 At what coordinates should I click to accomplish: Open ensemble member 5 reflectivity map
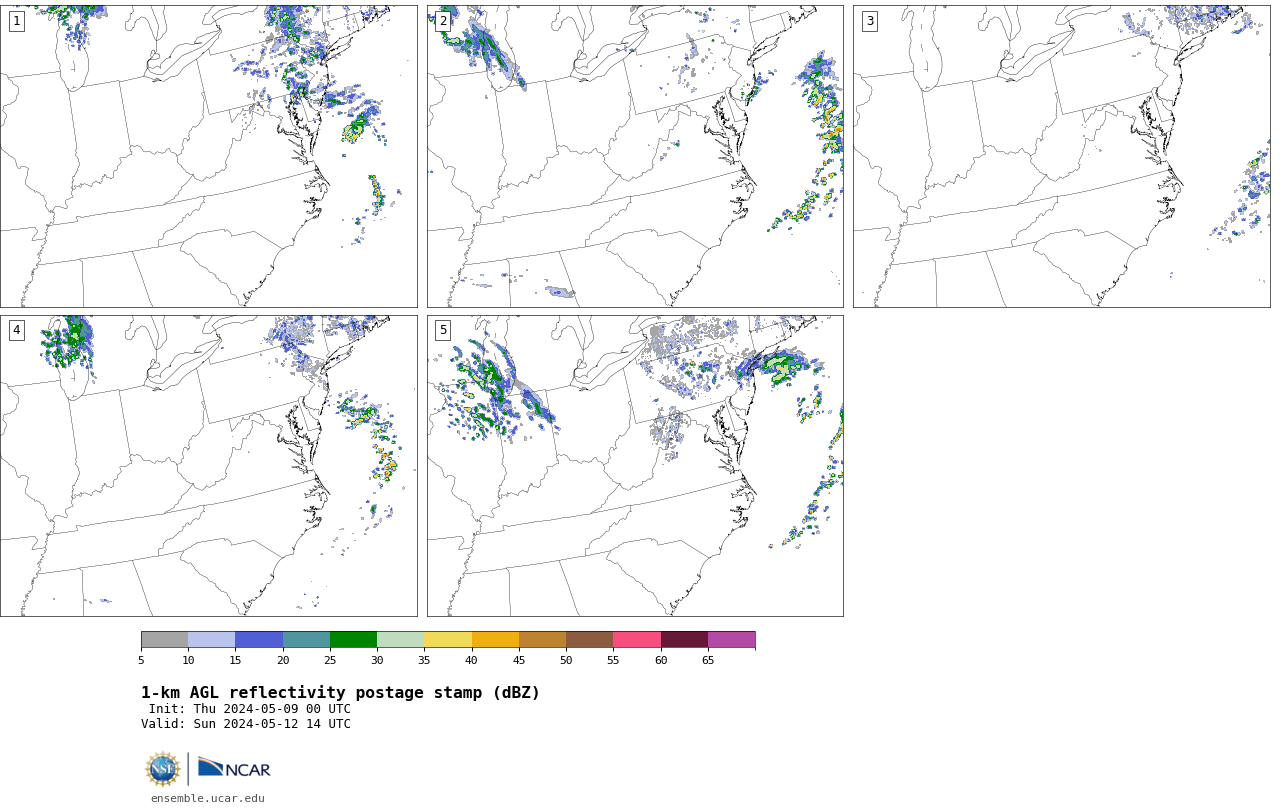[x=635, y=466]
